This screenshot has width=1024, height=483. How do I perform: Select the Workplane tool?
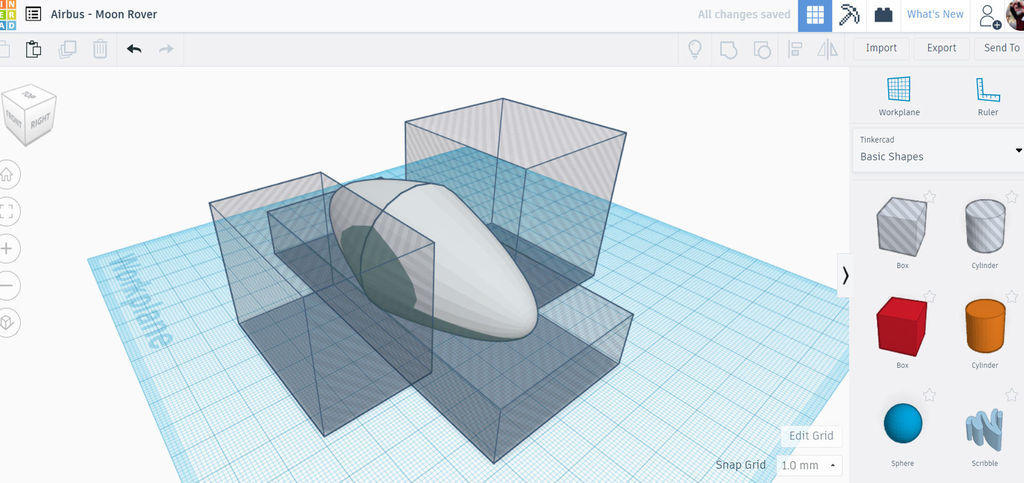click(899, 96)
